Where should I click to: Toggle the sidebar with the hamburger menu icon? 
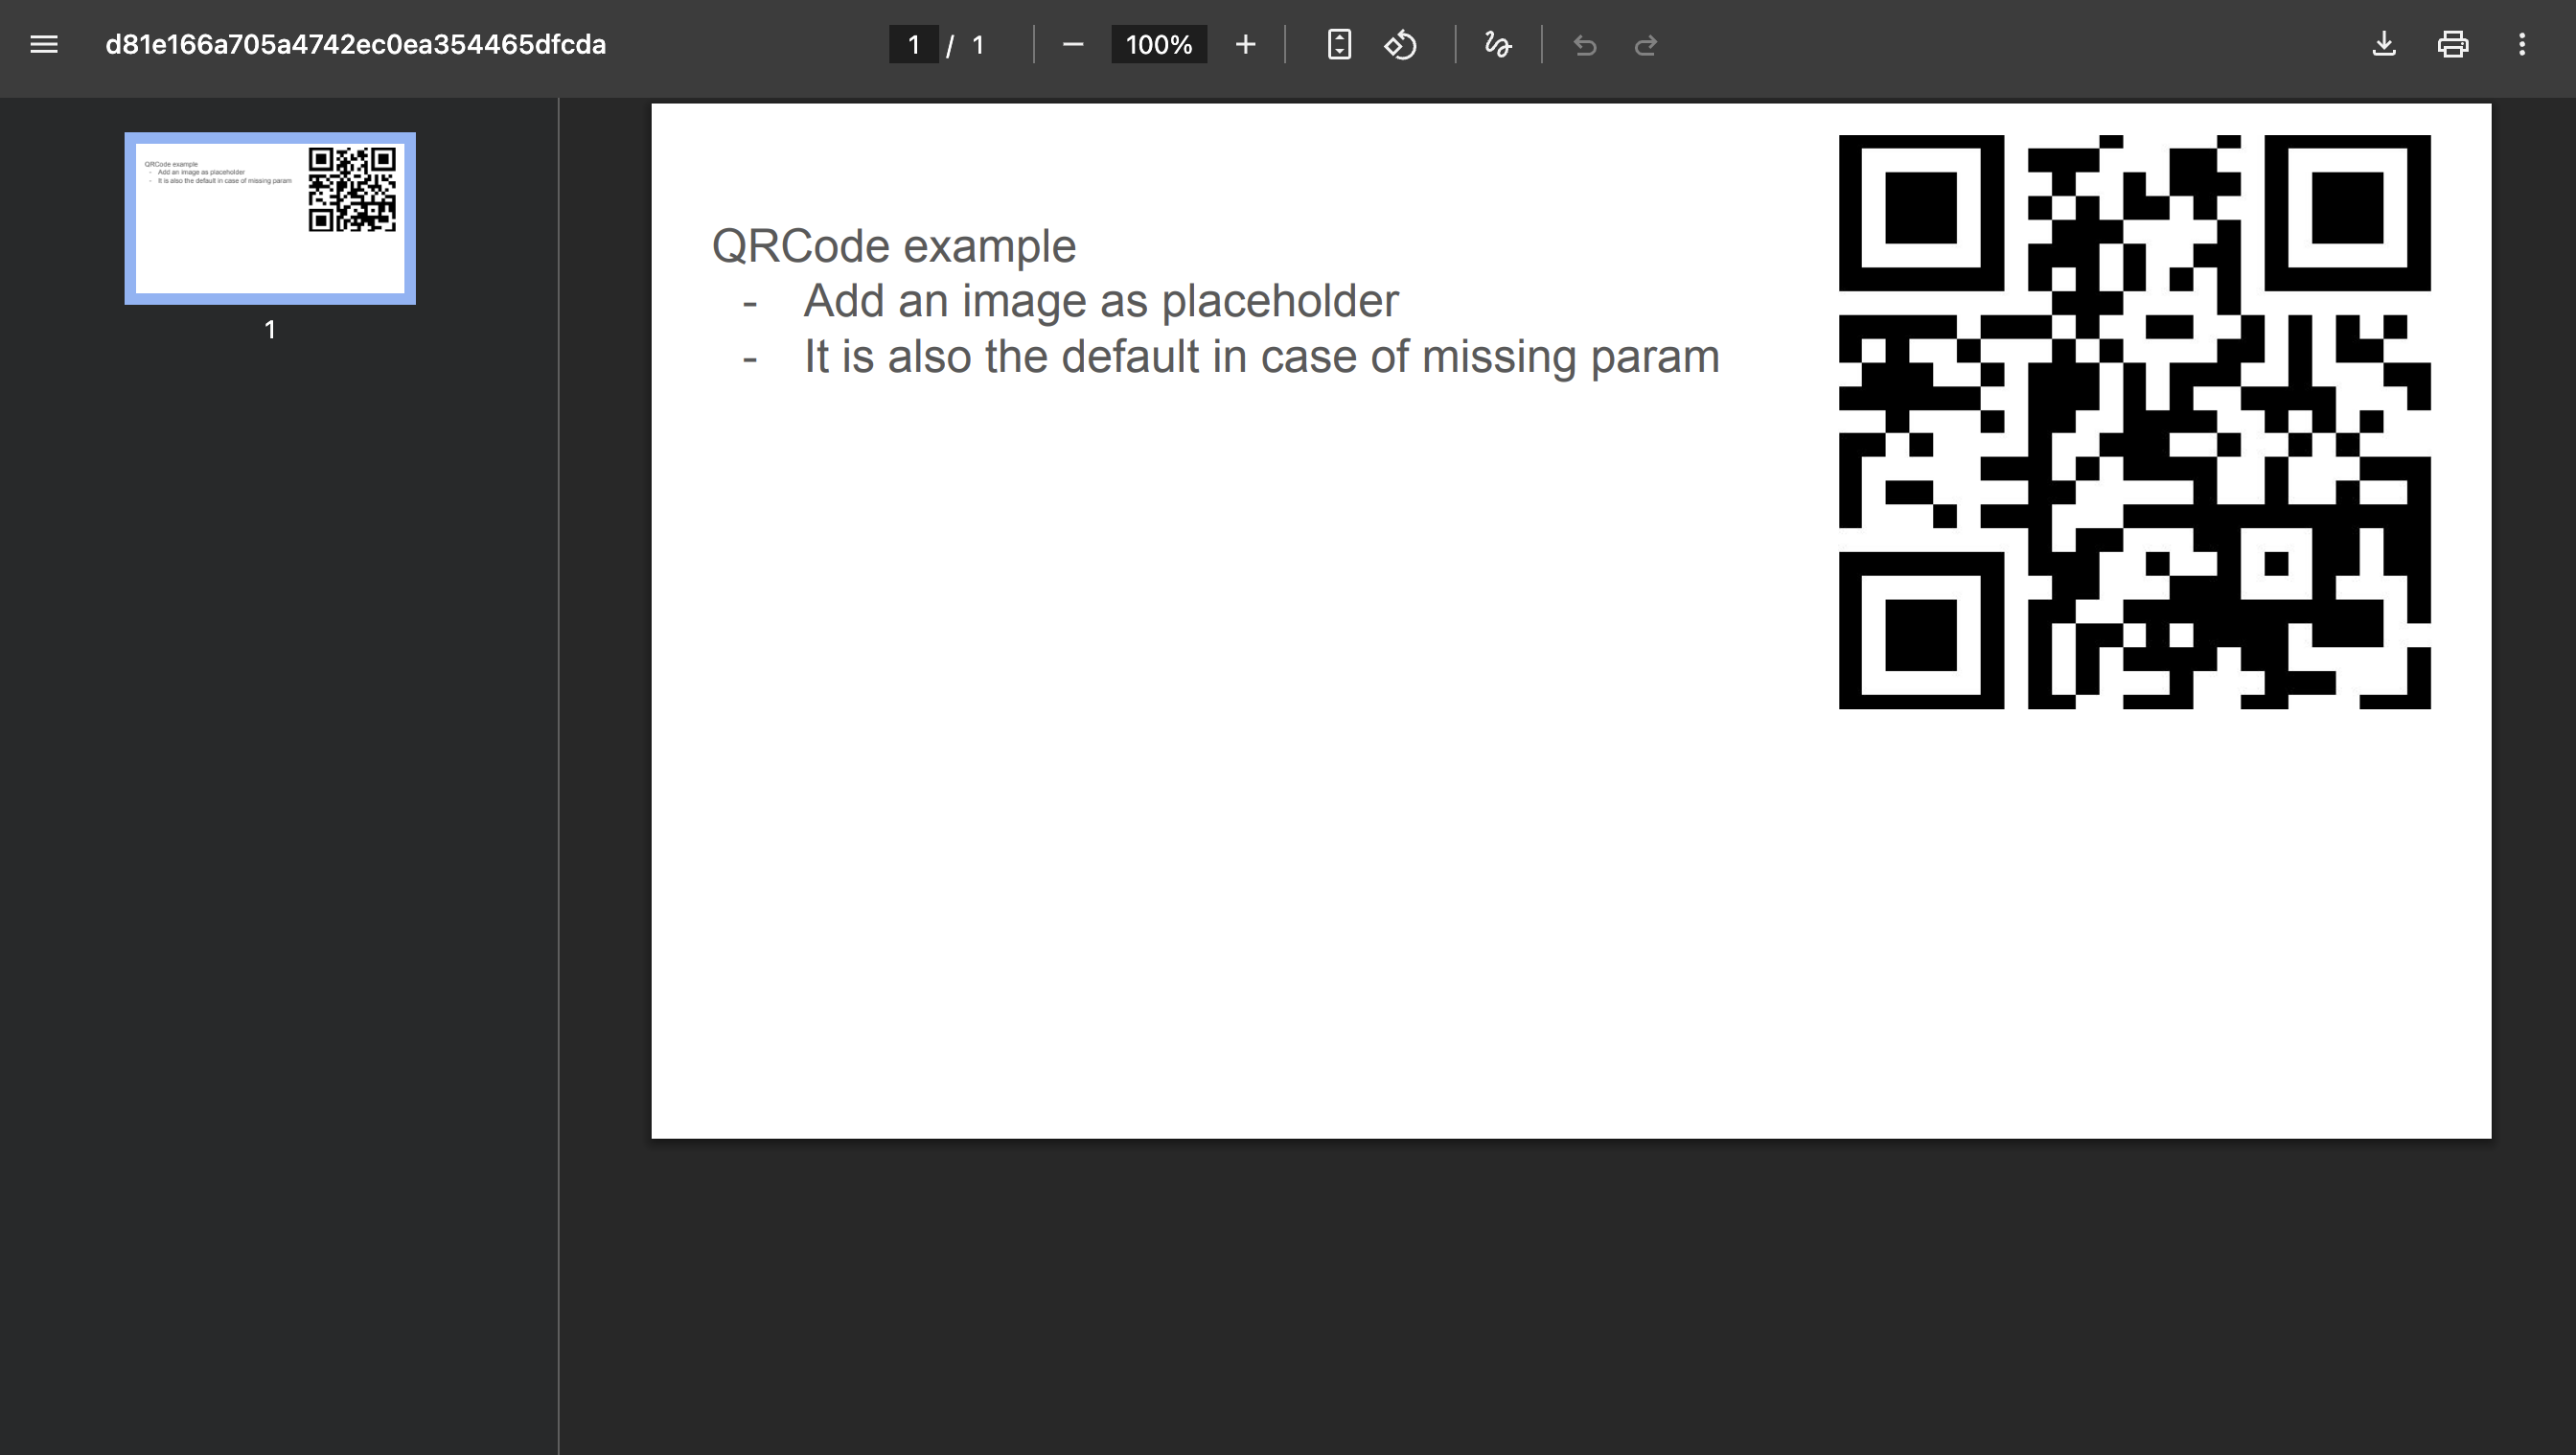[44, 45]
